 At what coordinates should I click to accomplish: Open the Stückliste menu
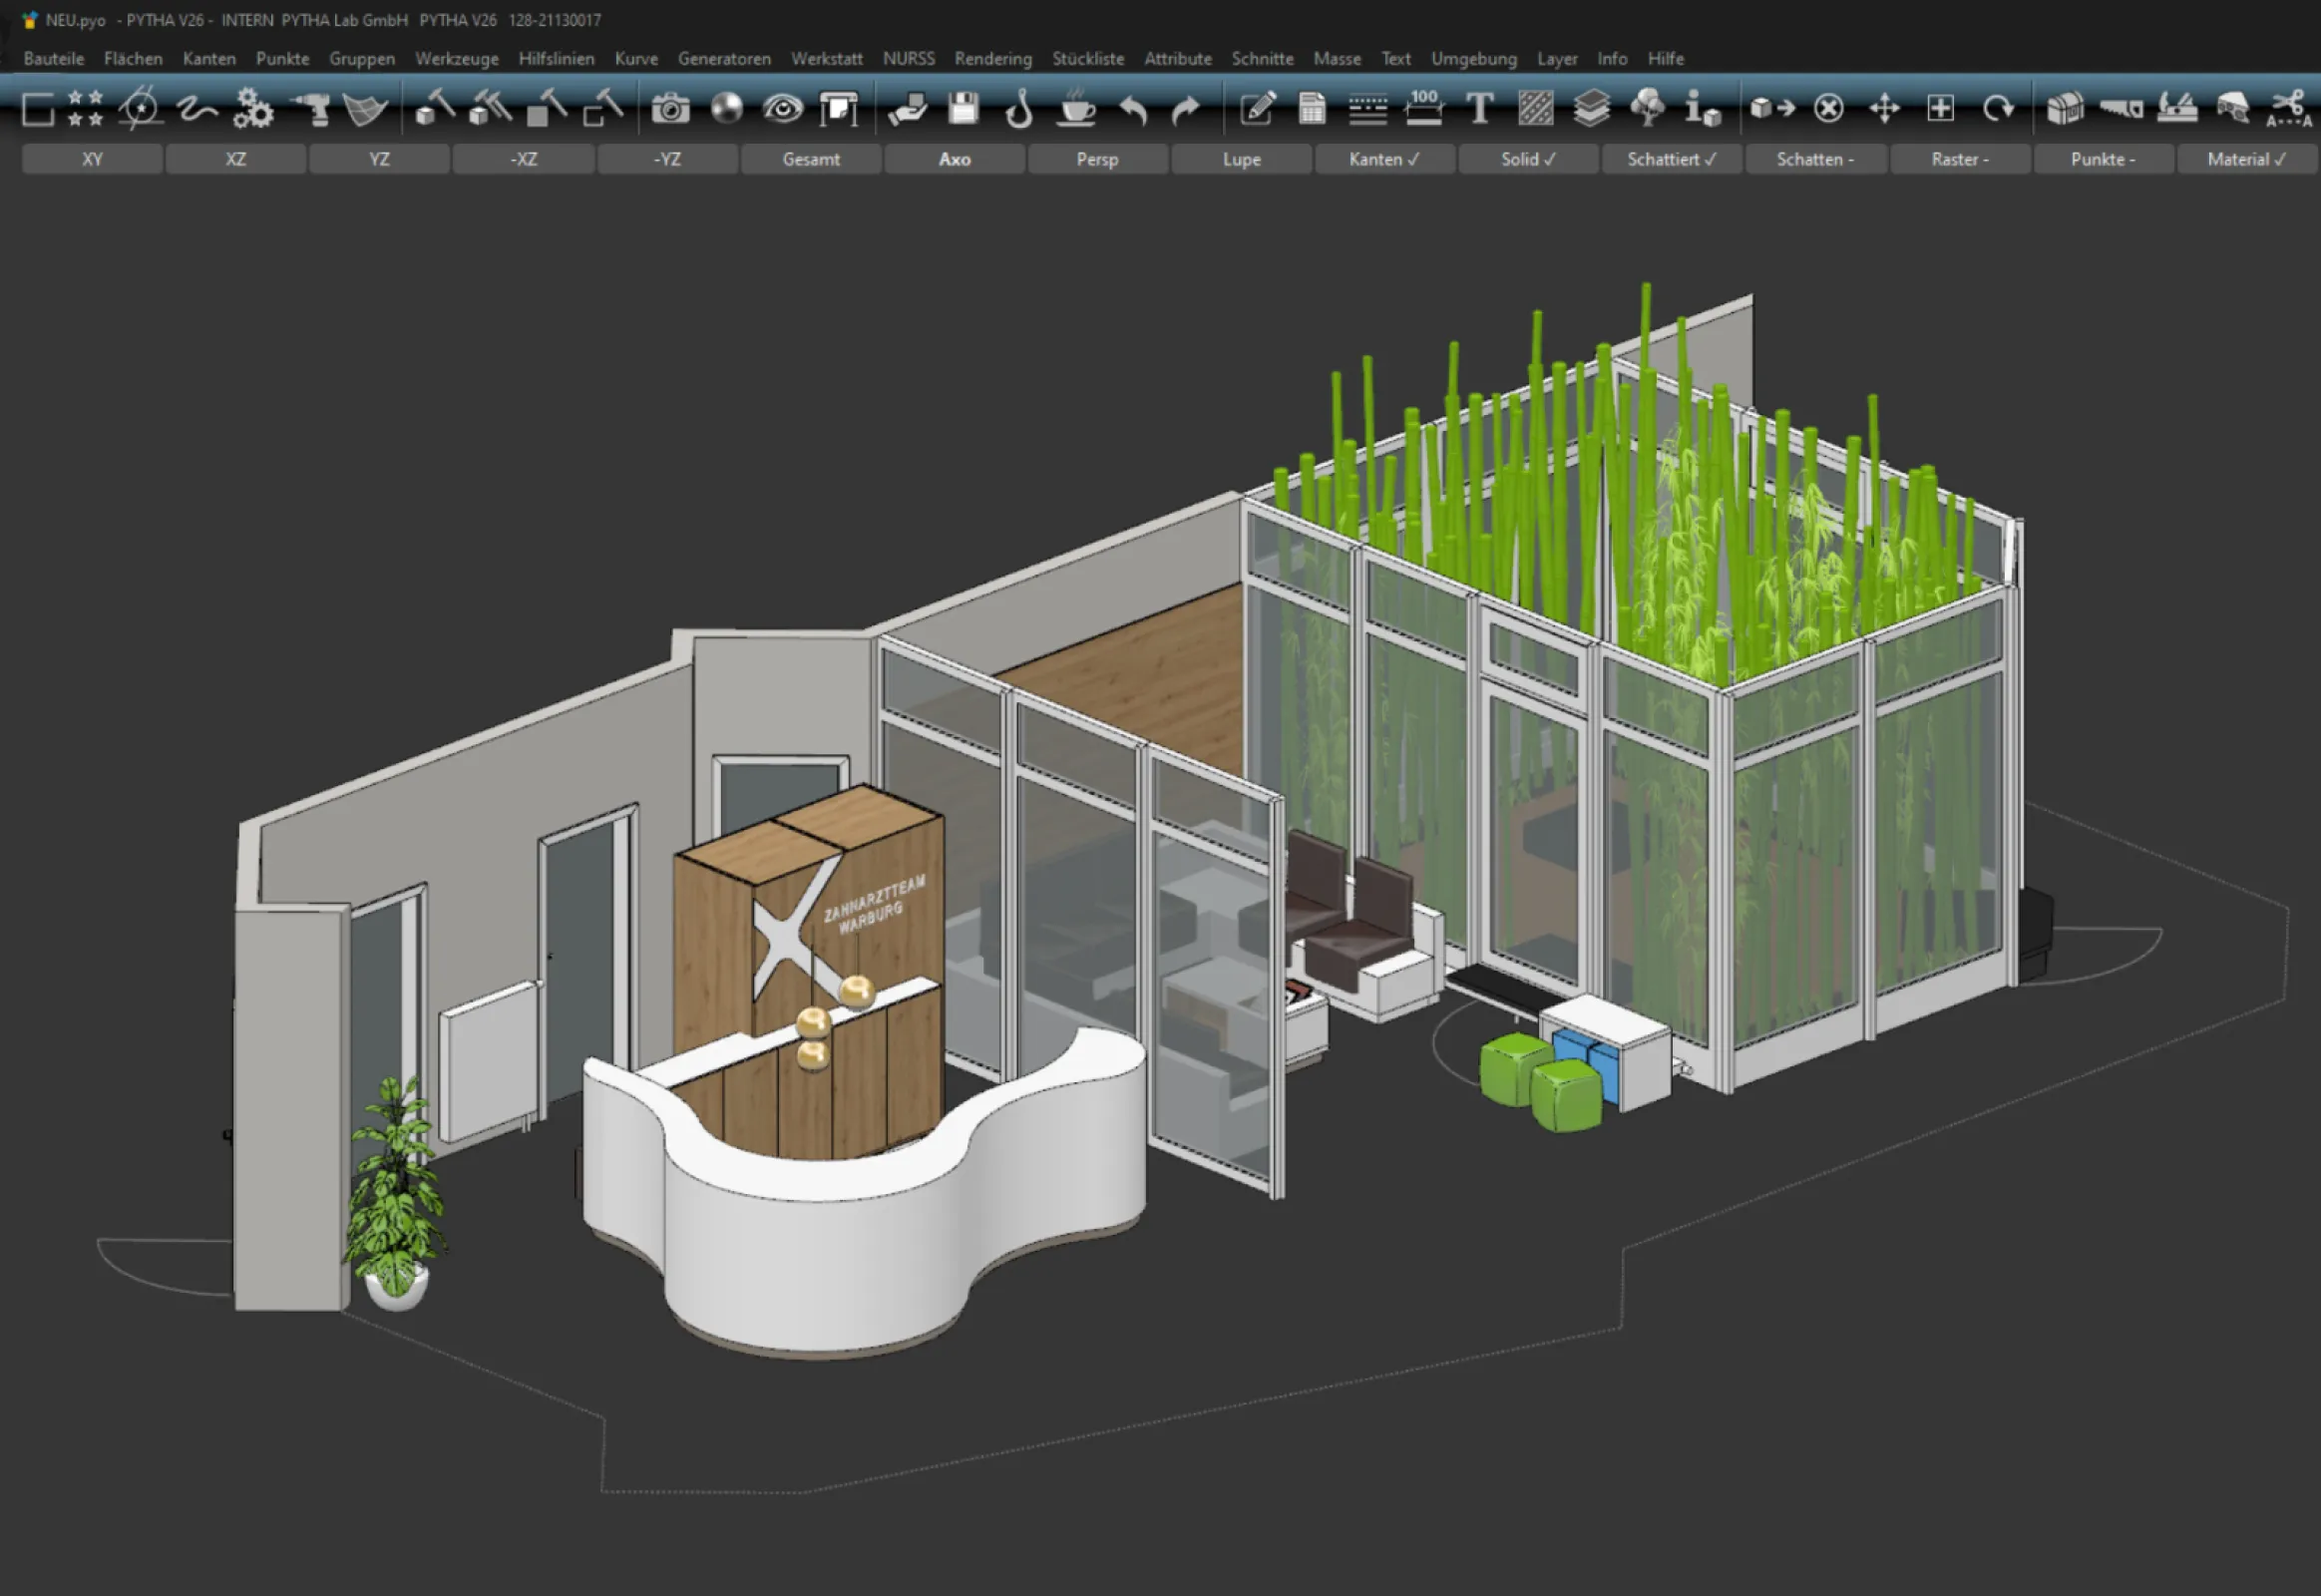pyautogui.click(x=1087, y=59)
